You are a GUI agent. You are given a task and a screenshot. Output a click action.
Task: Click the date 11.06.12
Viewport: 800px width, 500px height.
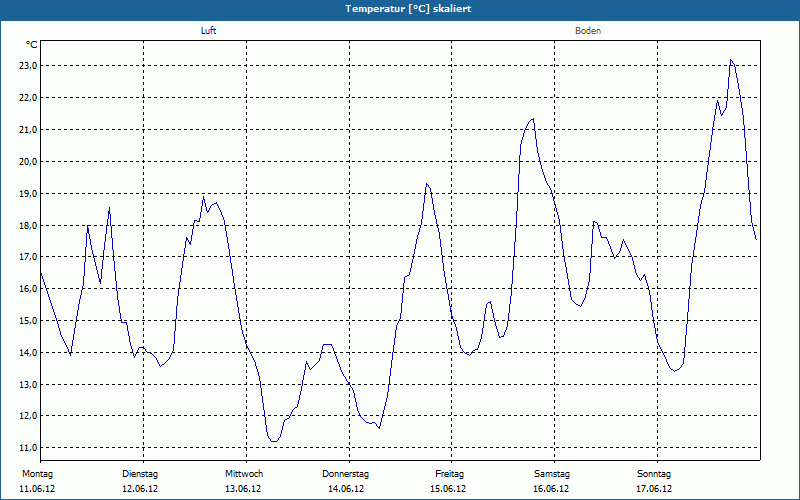[x=37, y=489]
